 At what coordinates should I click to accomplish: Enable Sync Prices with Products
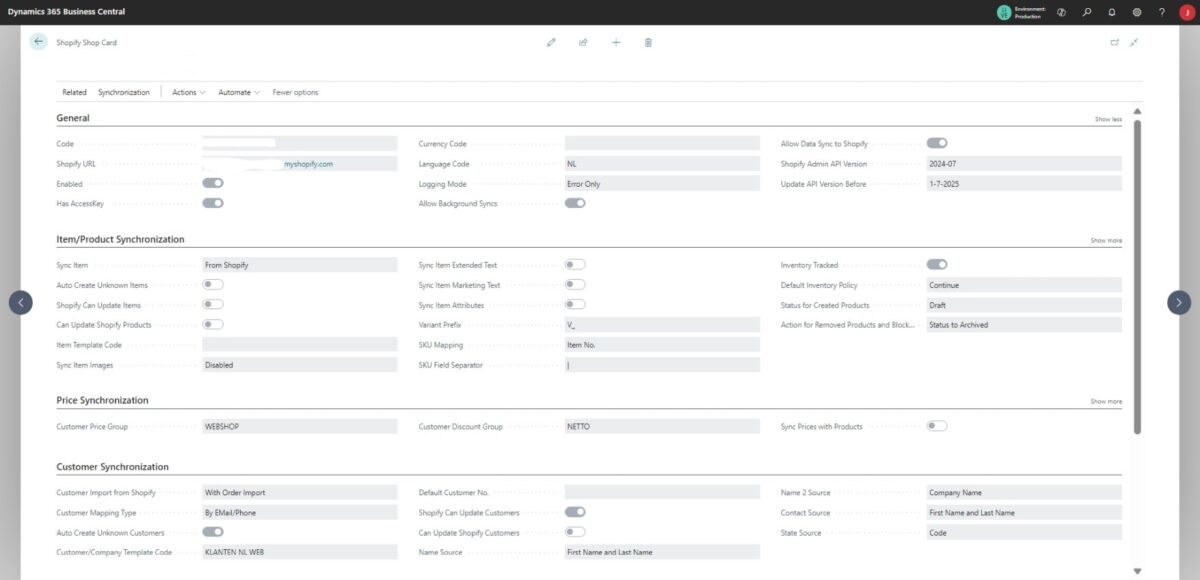pos(937,426)
